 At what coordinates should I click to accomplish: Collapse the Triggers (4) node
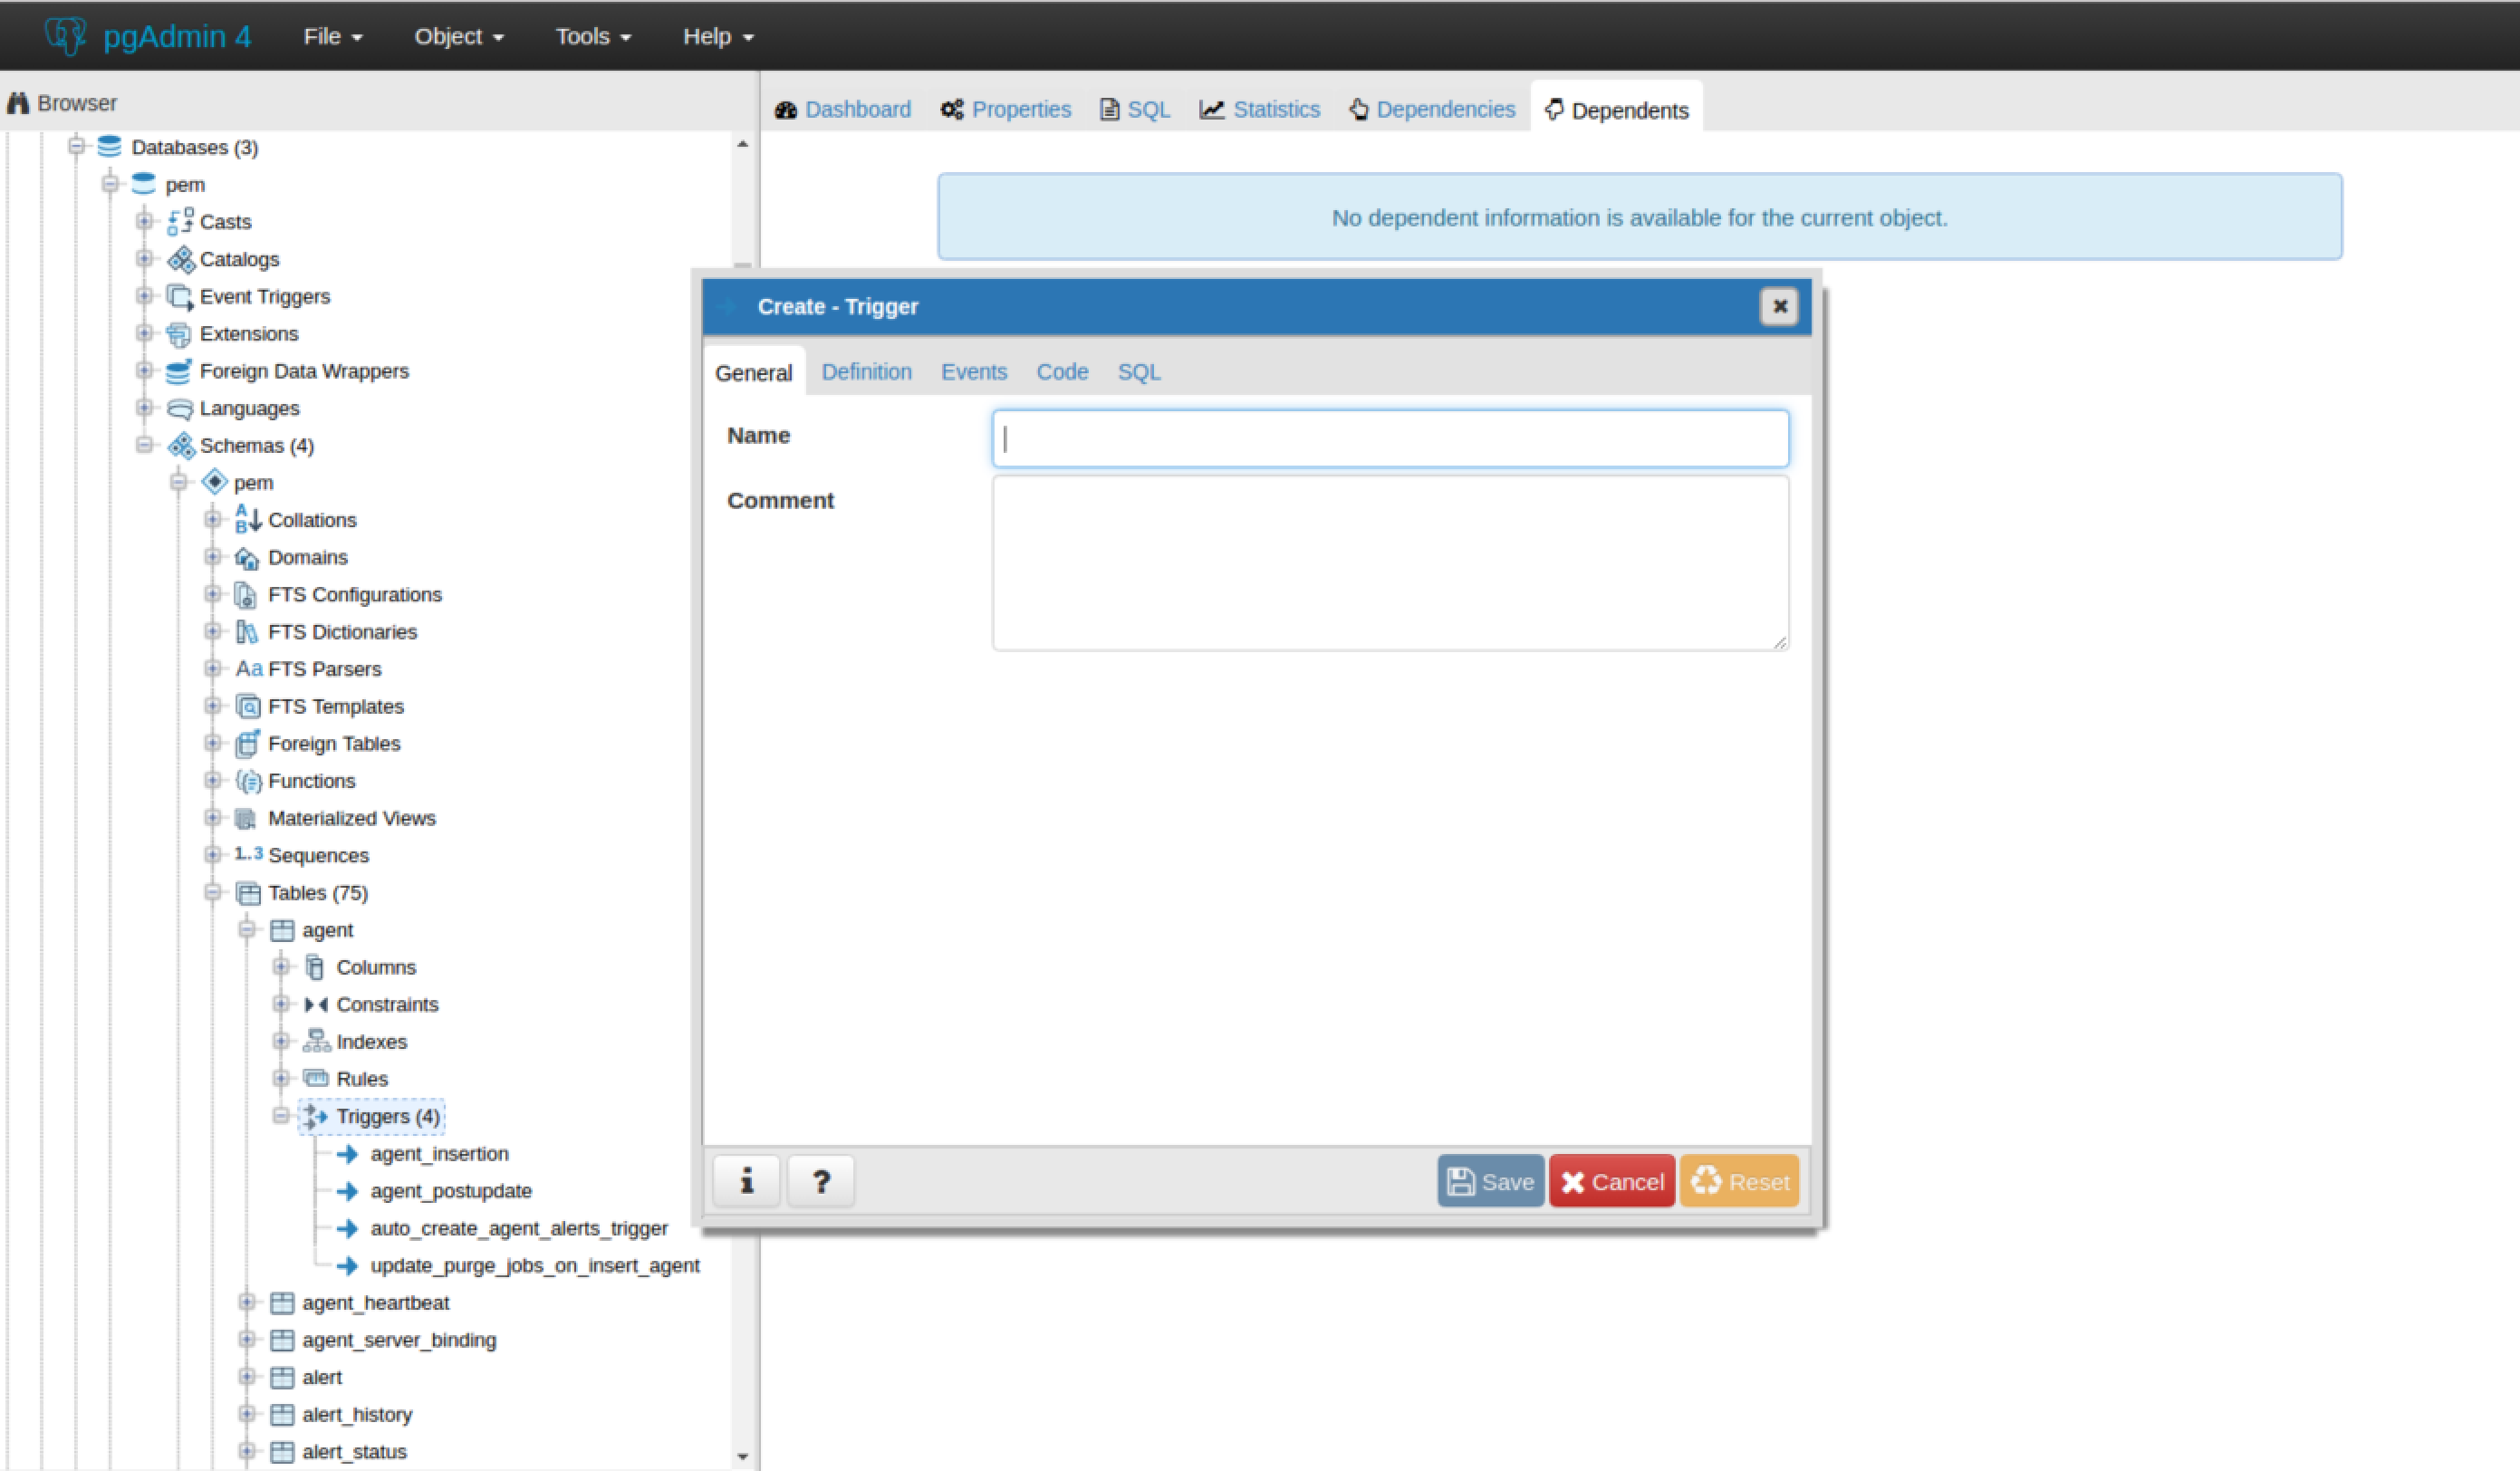point(281,1116)
